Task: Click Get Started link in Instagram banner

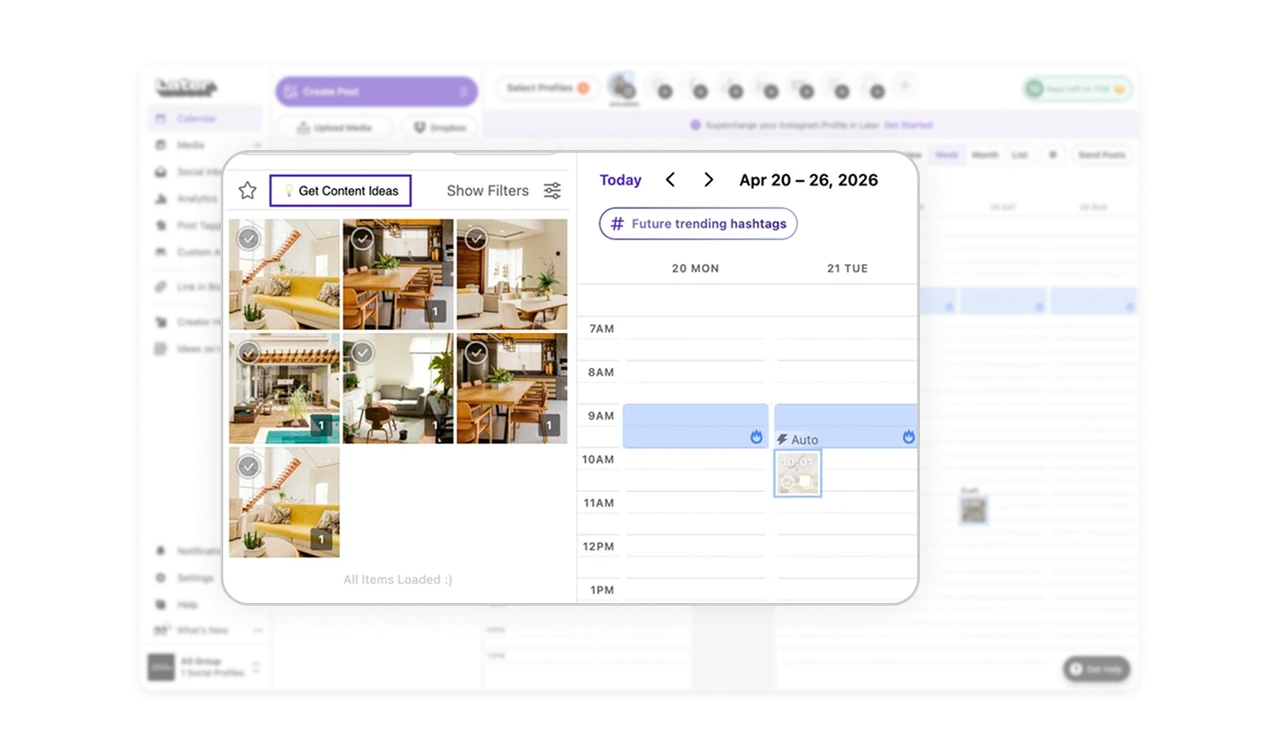Action: 908,125
